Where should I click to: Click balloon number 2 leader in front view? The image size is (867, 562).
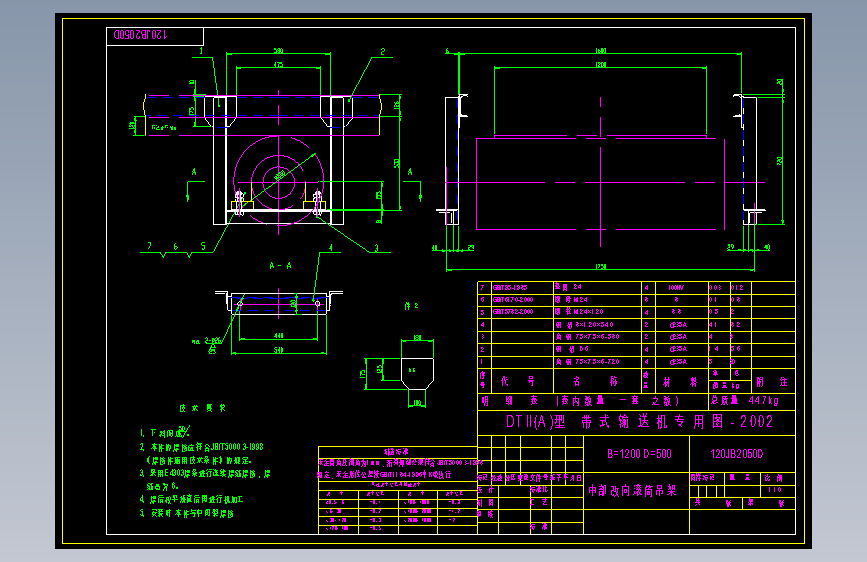[x=382, y=51]
